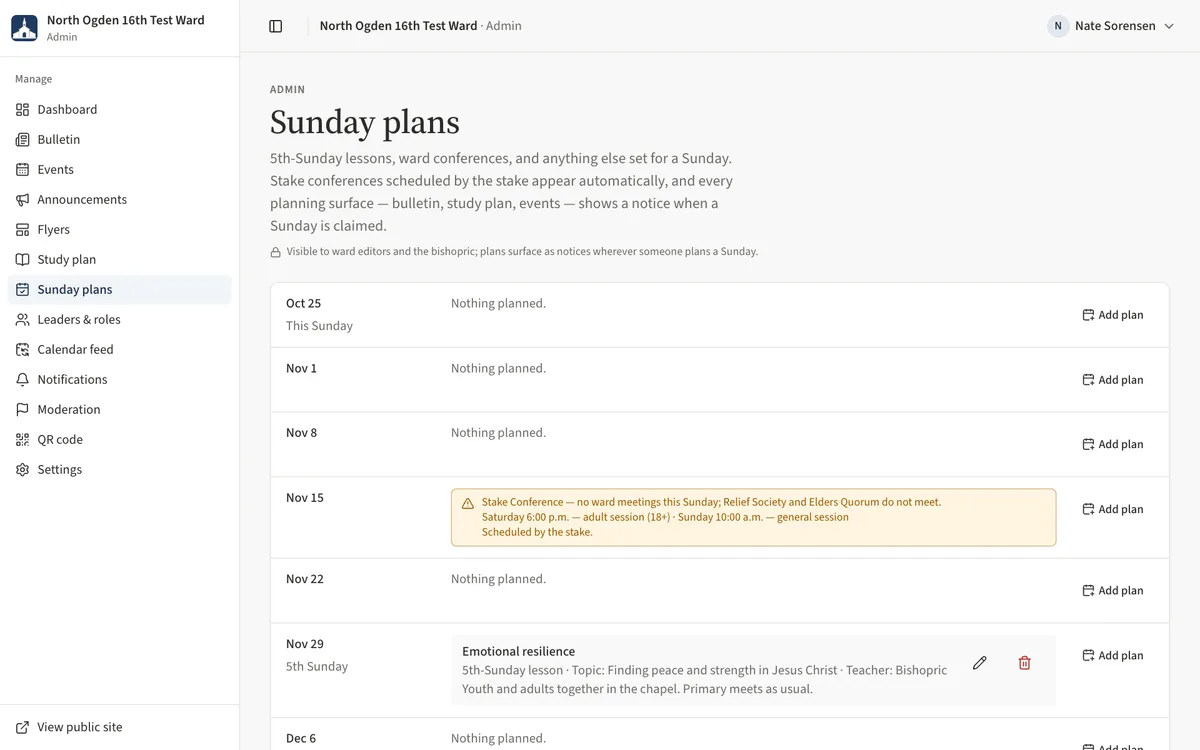Open Events from the Manage menu
Image resolution: width=1200 pixels, height=750 pixels.
(x=120, y=170)
